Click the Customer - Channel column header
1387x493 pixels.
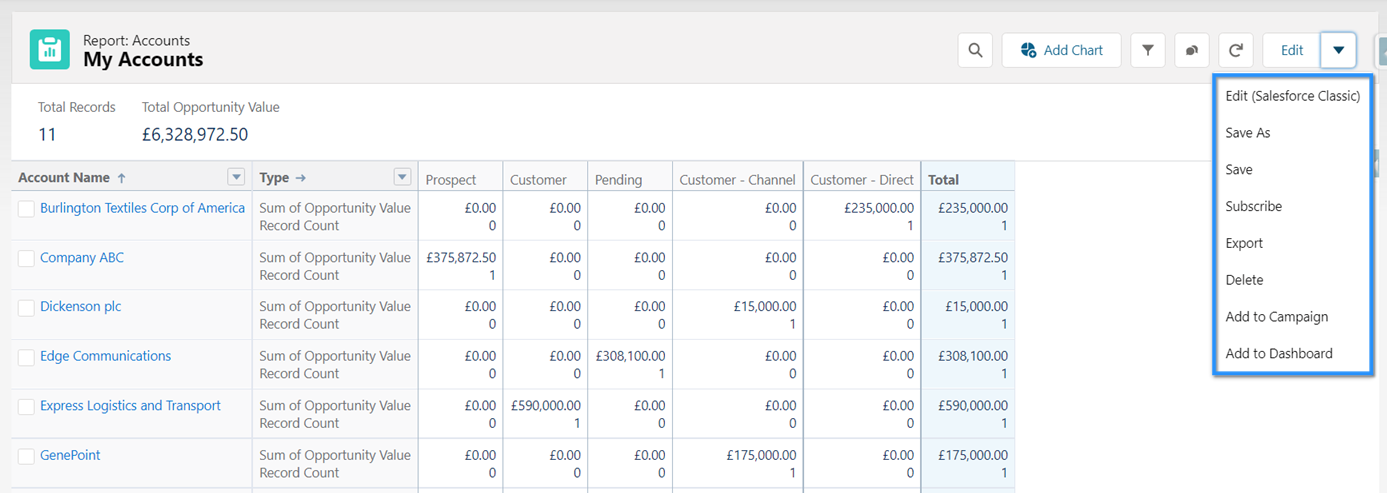[x=737, y=180]
